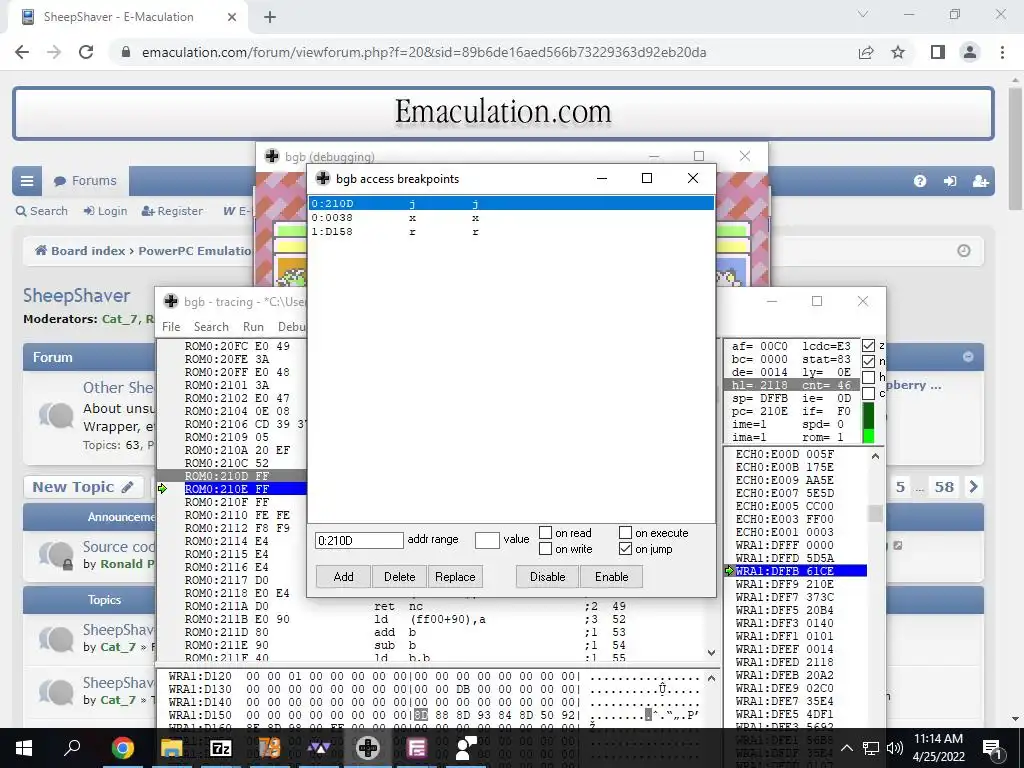Viewport: 1024px width, 768px height.
Task: Select stack entry WRA1:DFF9 210E
Action: click(784, 584)
